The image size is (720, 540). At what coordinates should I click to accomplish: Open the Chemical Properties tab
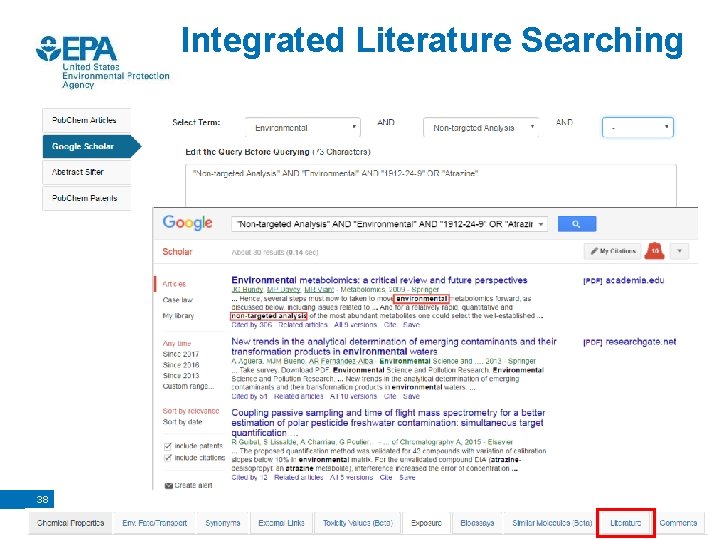70,523
